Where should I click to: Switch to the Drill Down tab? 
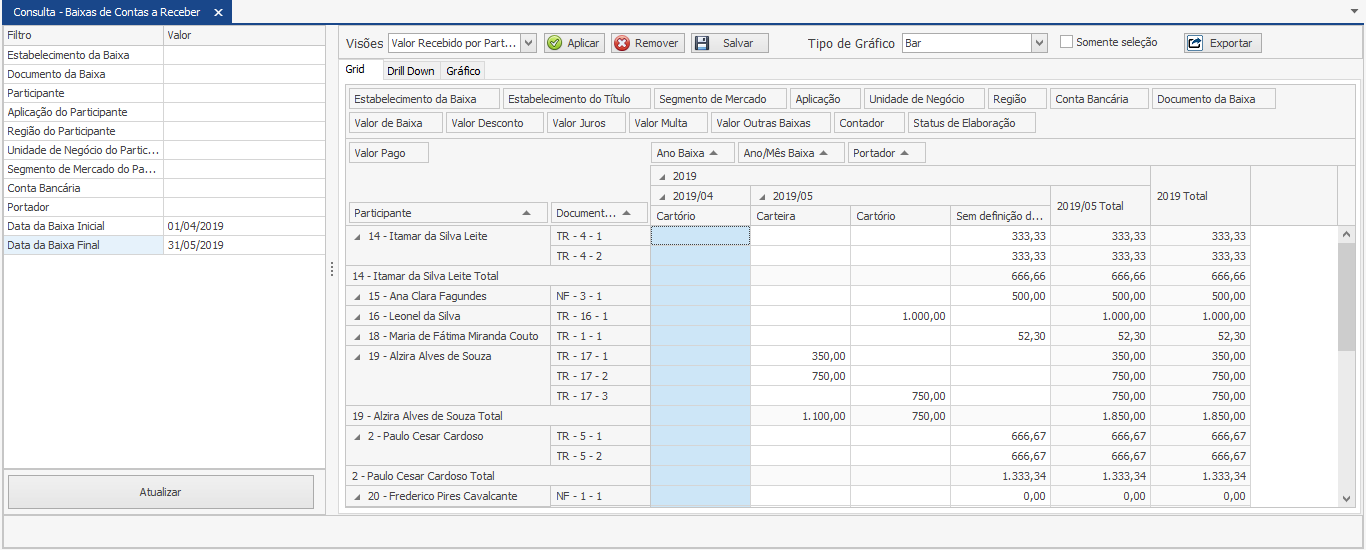tap(410, 71)
